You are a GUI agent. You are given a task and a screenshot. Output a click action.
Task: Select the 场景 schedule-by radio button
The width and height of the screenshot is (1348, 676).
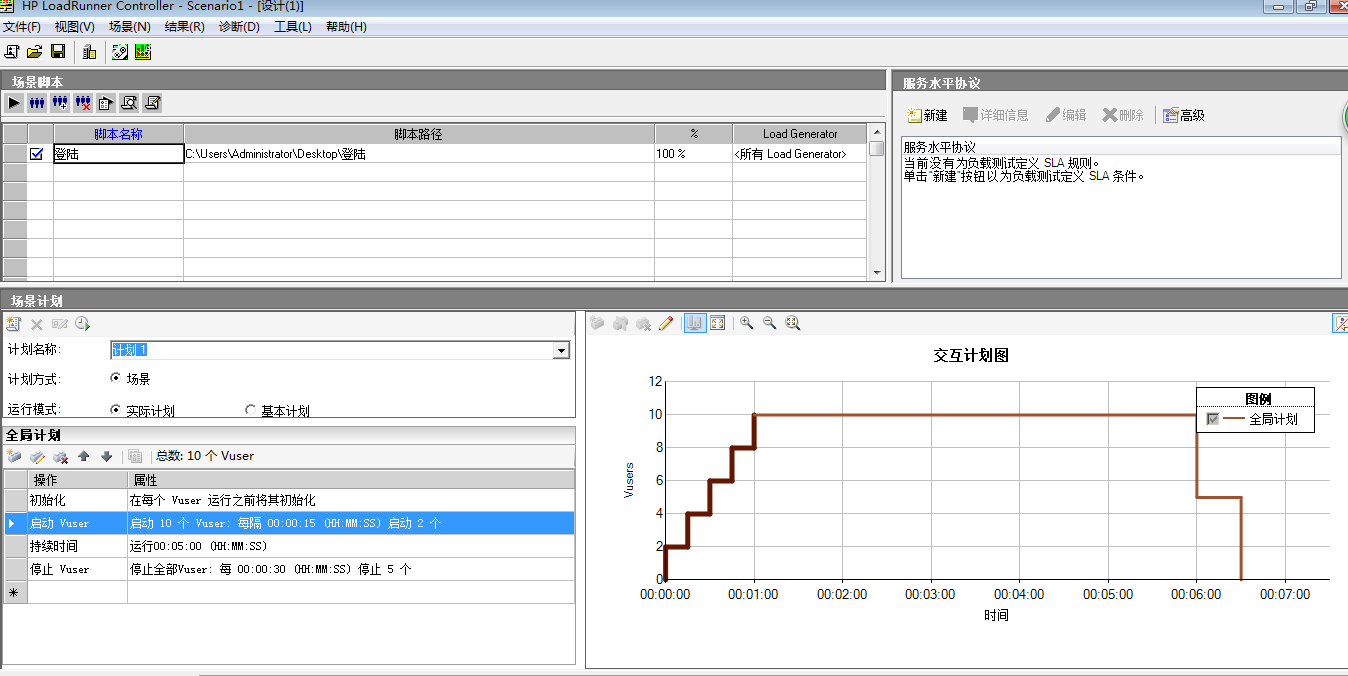[x=116, y=379]
